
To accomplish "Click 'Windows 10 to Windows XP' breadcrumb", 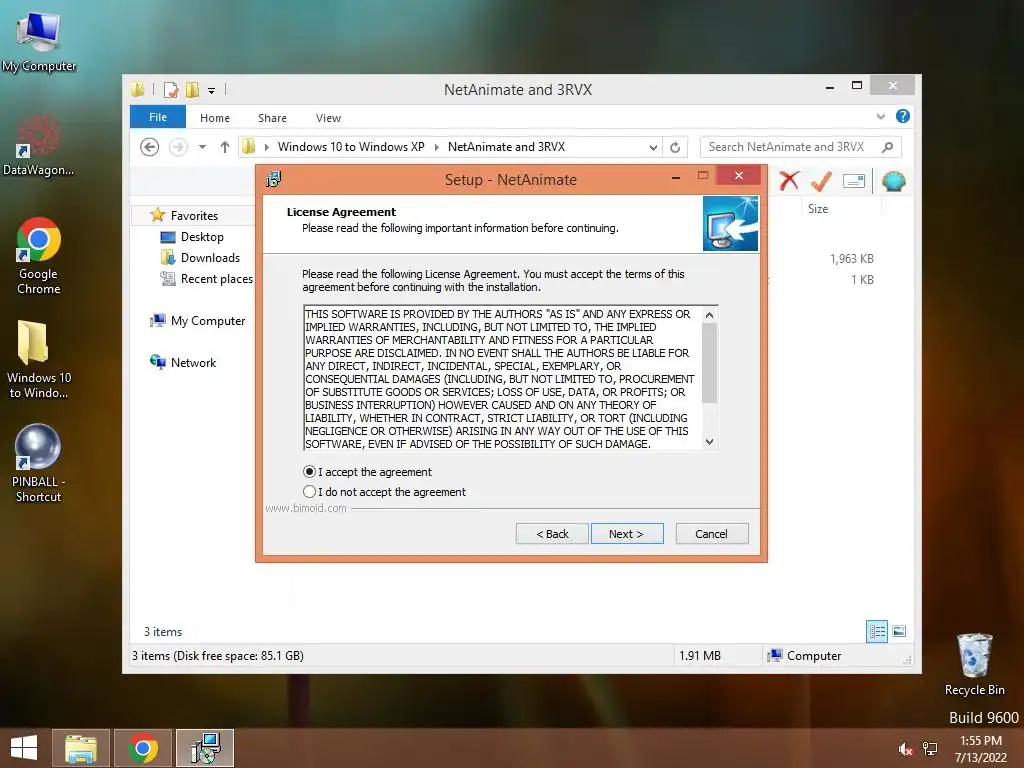I will [x=351, y=147].
